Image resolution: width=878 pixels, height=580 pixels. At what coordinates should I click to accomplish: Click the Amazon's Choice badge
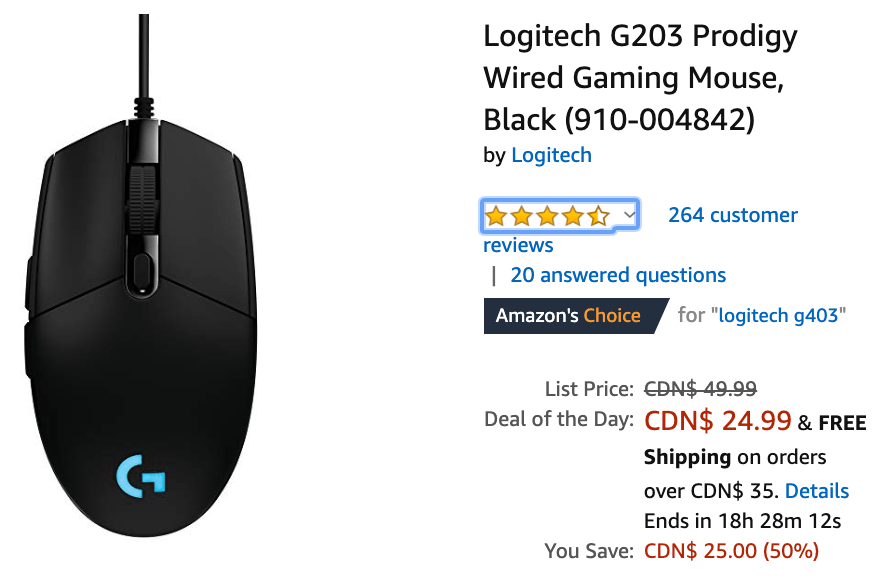coord(576,316)
